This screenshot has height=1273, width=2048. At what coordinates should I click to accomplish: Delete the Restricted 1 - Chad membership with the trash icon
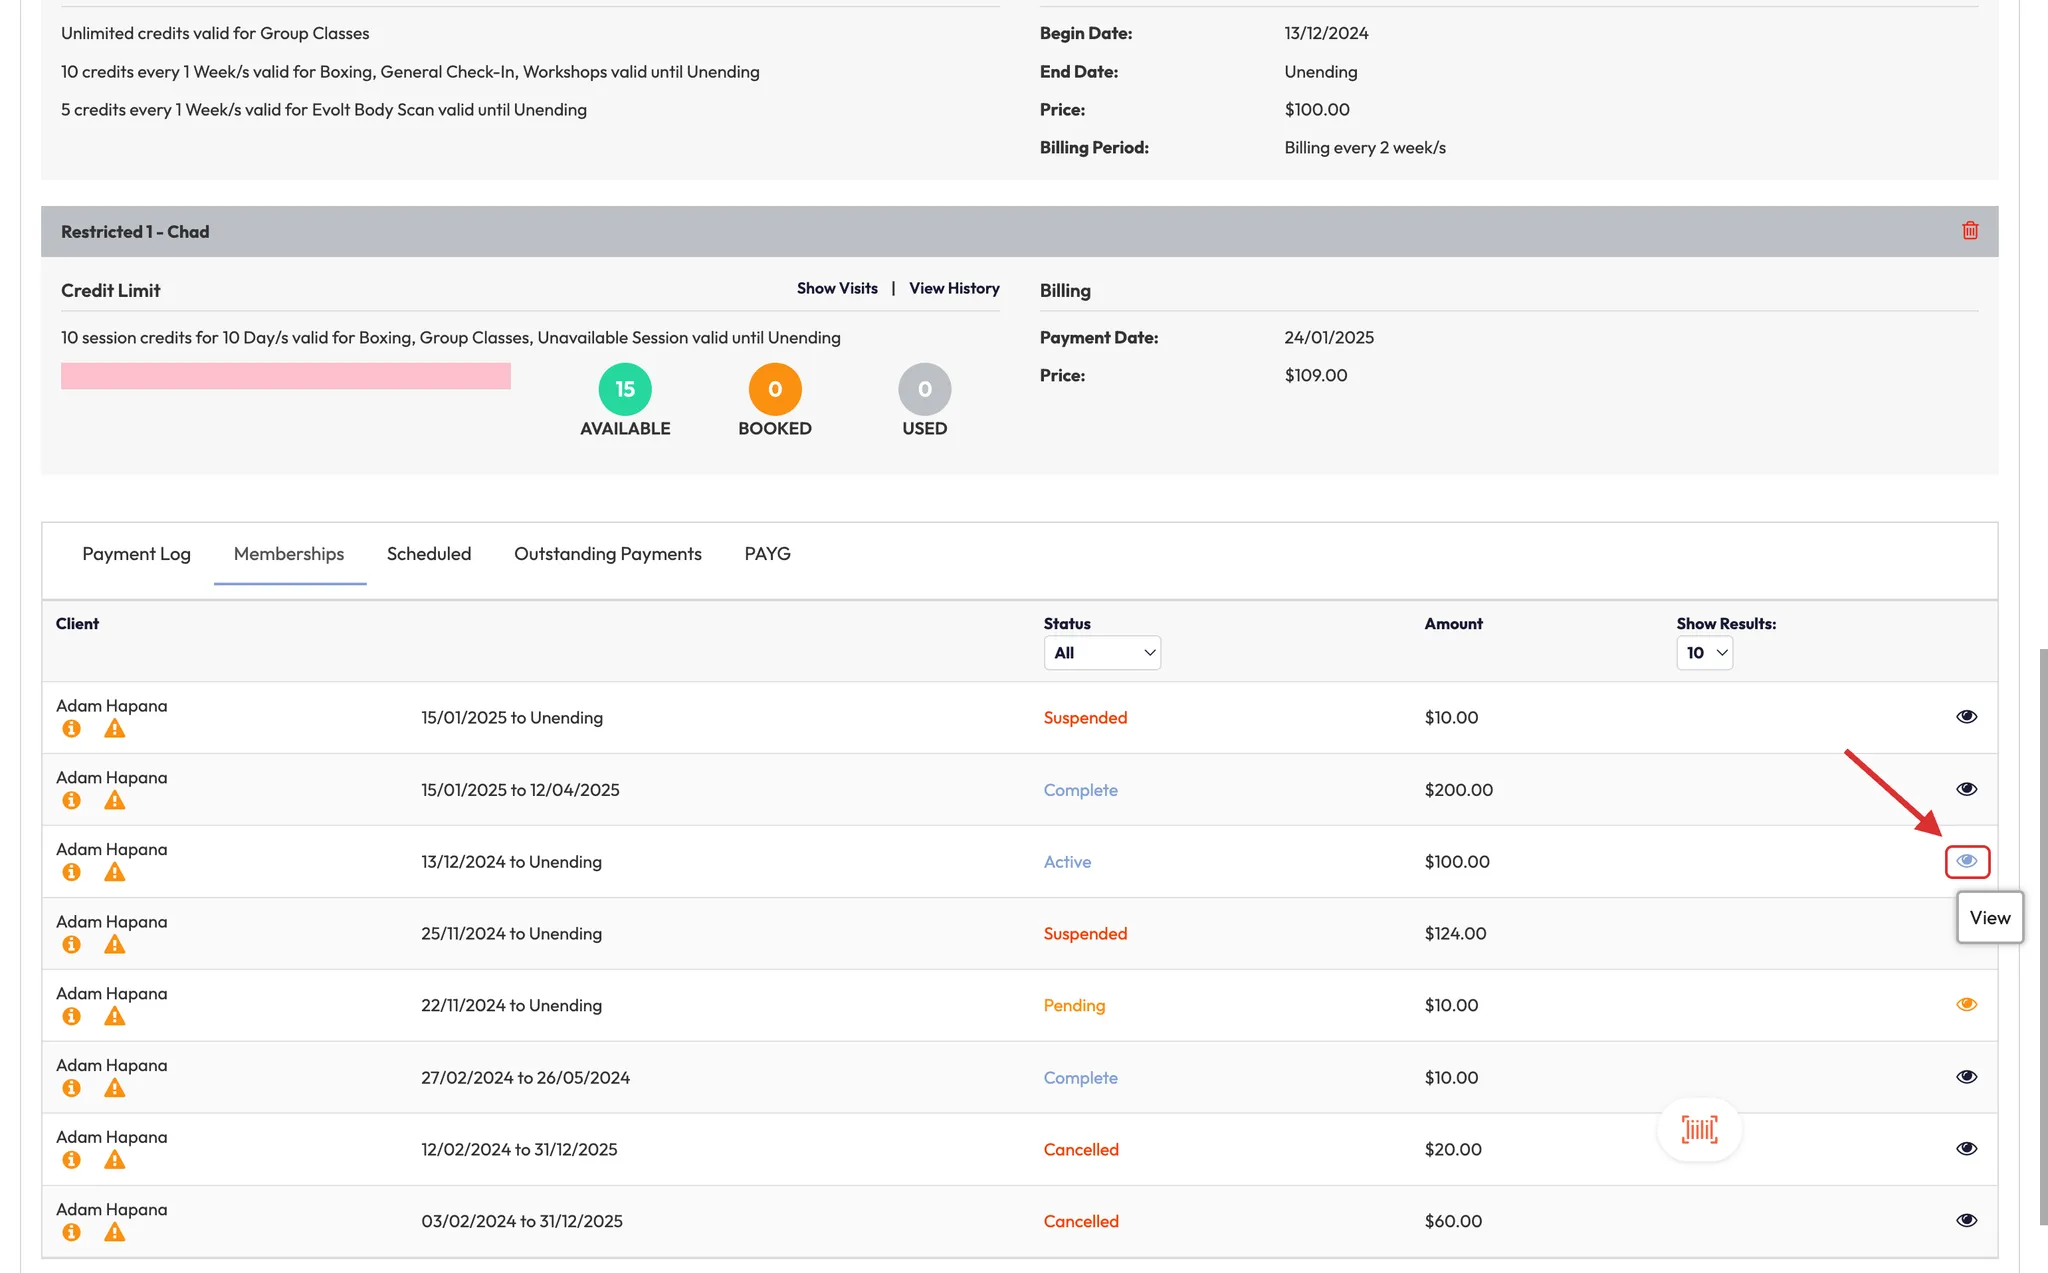click(x=1970, y=231)
